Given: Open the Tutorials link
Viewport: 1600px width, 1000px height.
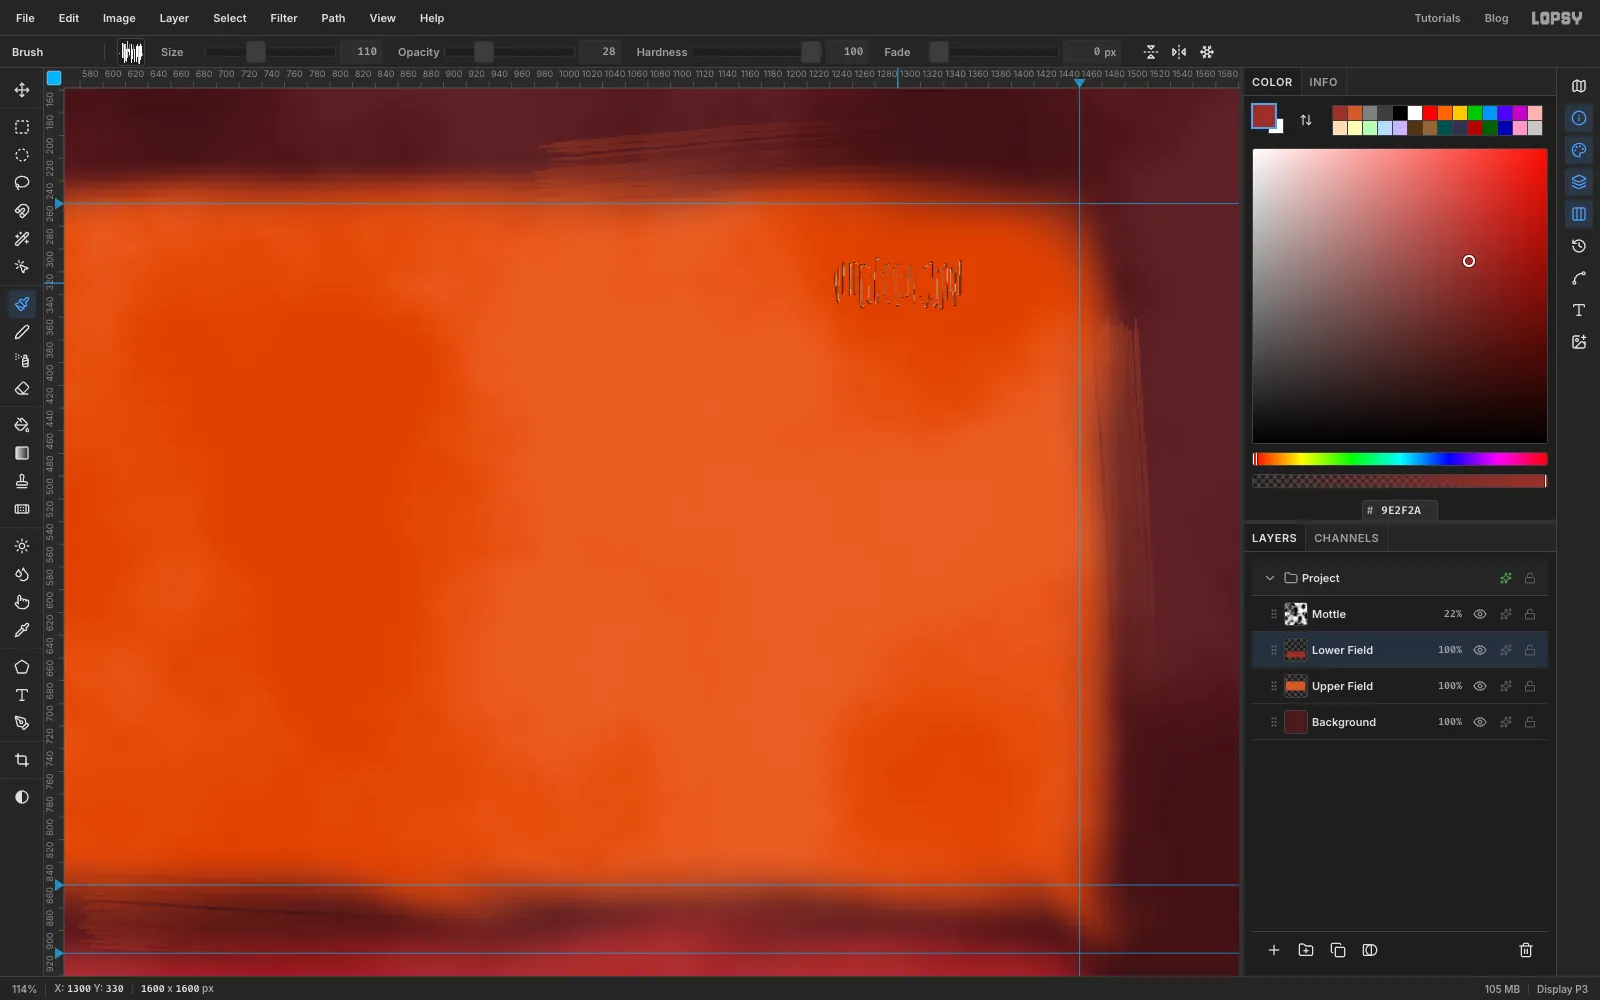Looking at the screenshot, I should click(x=1437, y=18).
